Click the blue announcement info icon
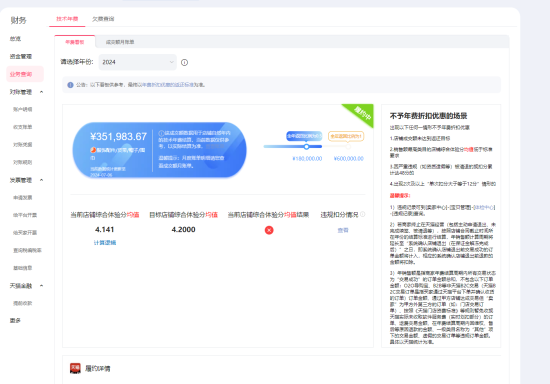Screen dimensions: 550x384 click(x=70, y=85)
